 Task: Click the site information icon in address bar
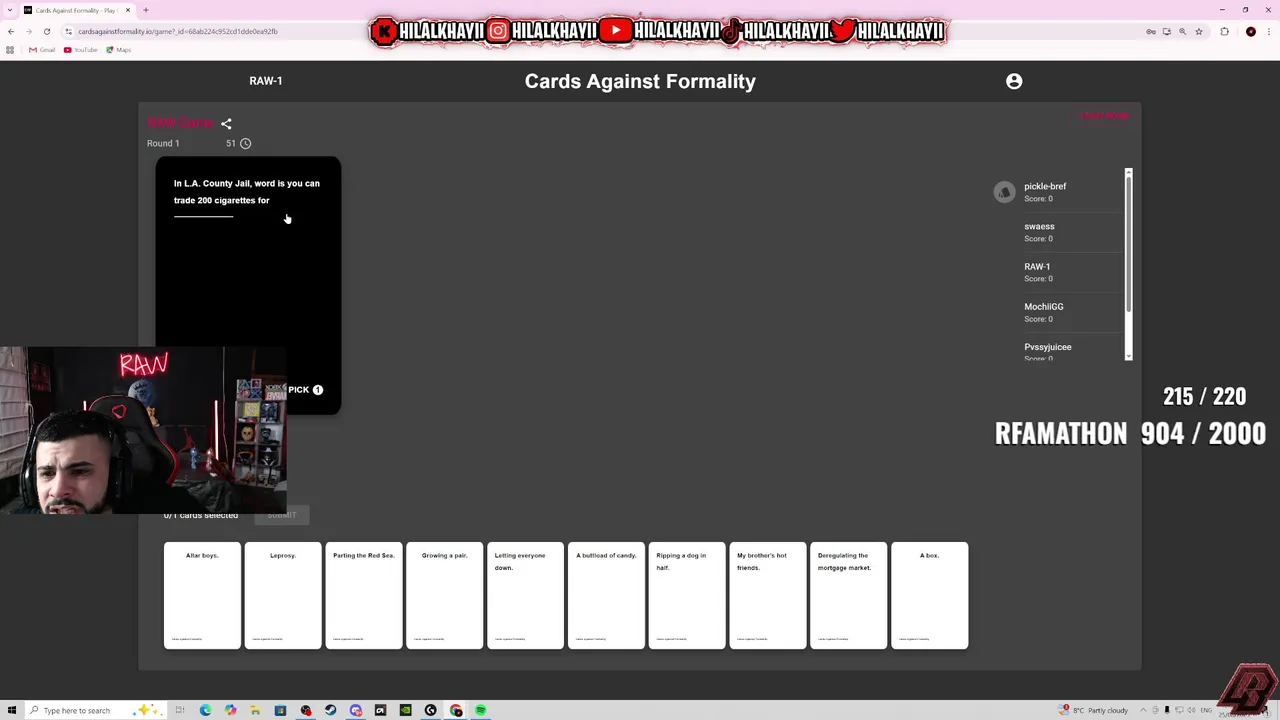pos(68,31)
